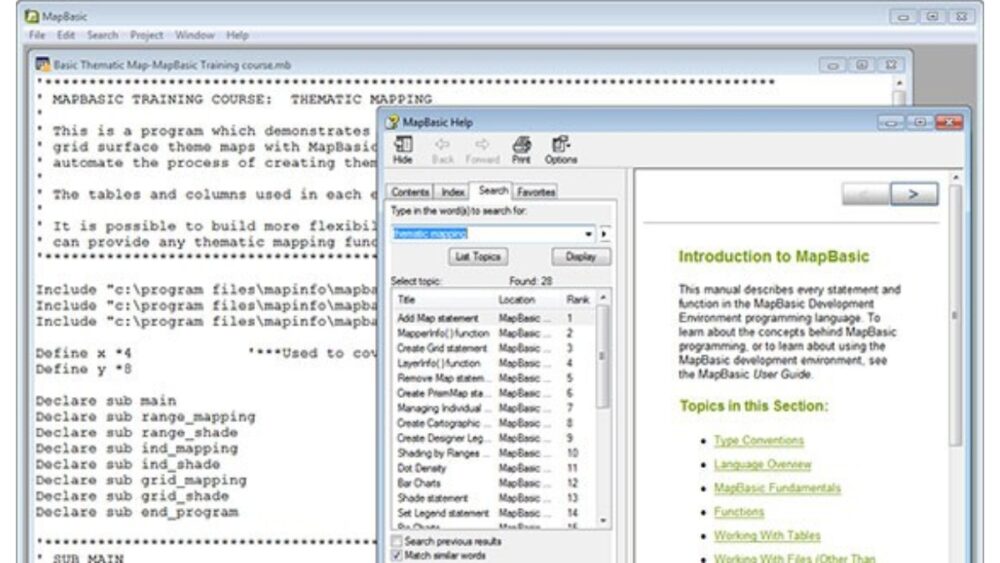Switch to the Contents tab
This screenshot has width=1000, height=563.
coord(410,192)
